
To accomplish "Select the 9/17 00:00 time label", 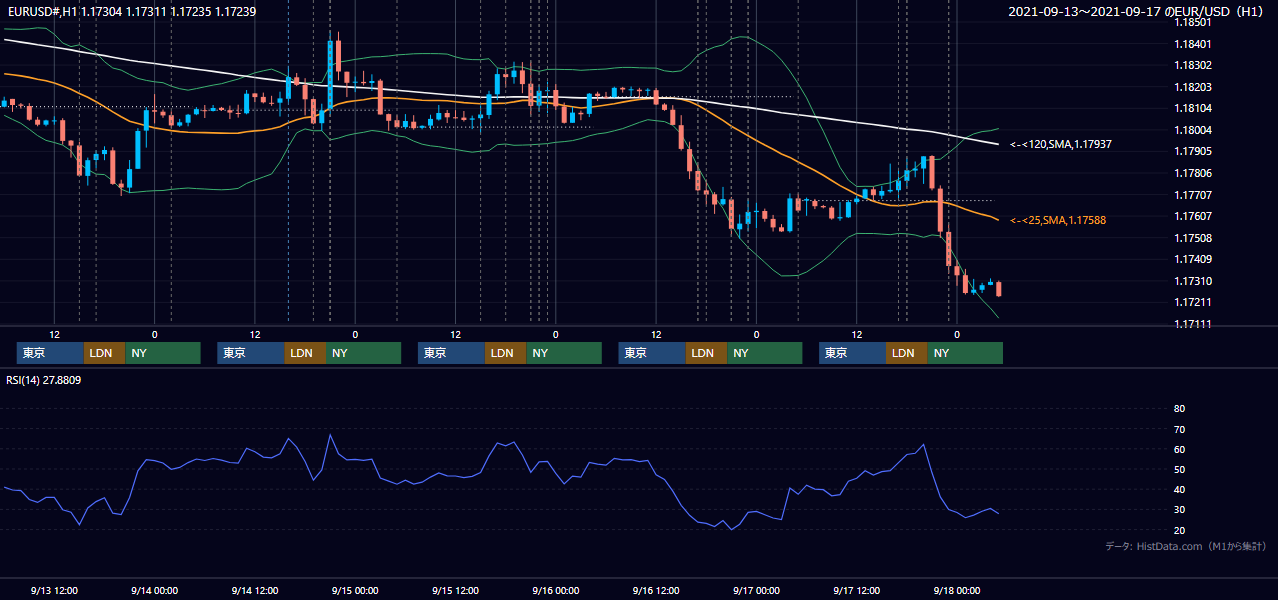I will coord(756,590).
